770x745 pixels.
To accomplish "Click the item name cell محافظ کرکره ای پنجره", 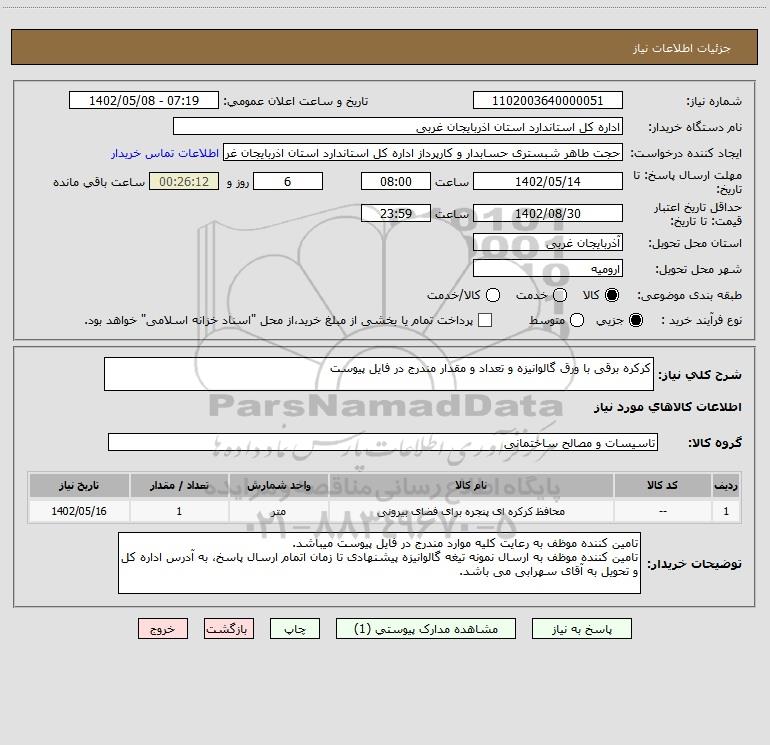I will (471, 511).
